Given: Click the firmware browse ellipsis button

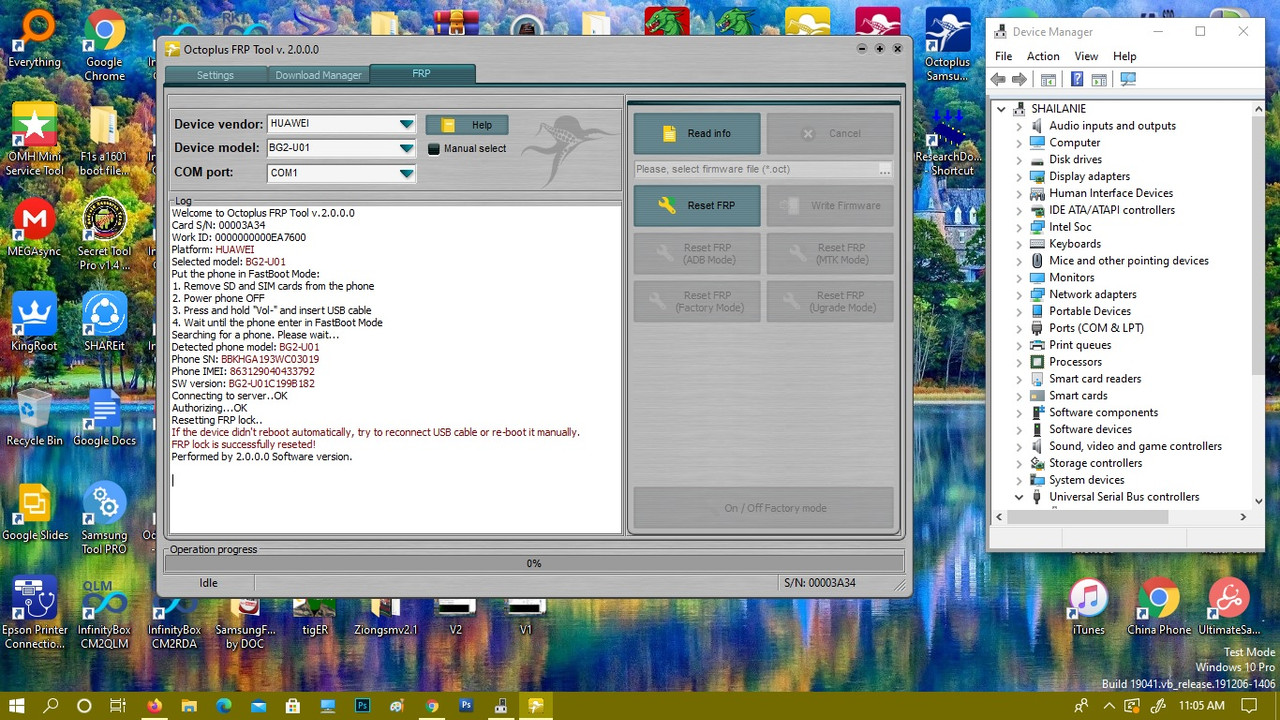Looking at the screenshot, I should [885, 170].
